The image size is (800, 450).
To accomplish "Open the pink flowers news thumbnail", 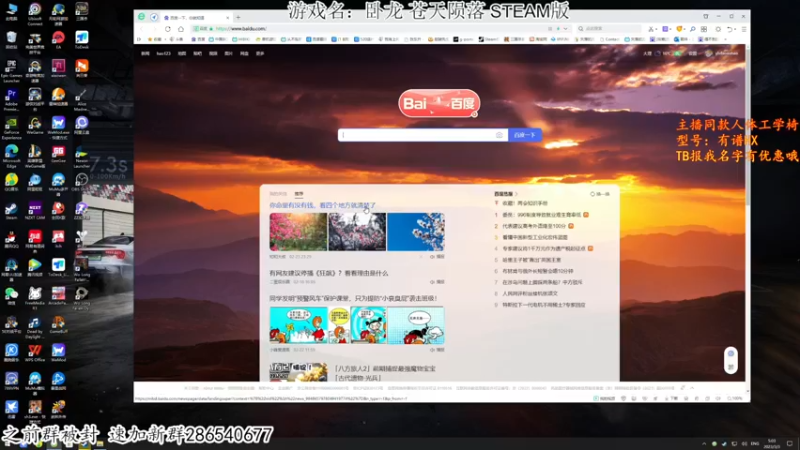I will pyautogui.click(x=298, y=232).
